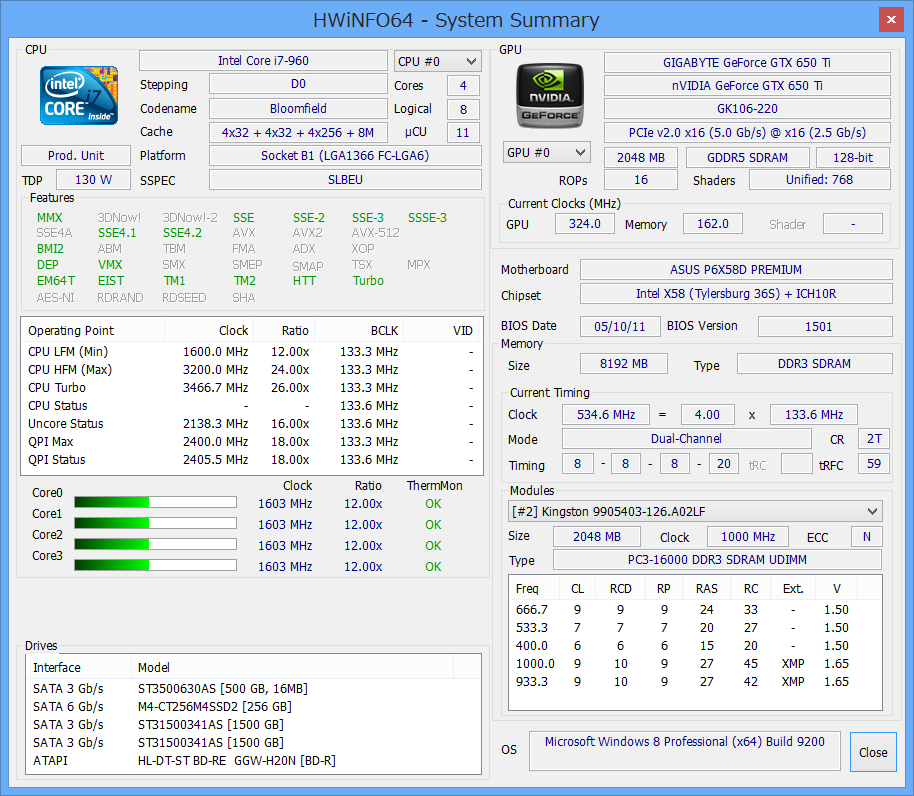
Task: Click the Intel Core i7 logo
Action: point(79,96)
